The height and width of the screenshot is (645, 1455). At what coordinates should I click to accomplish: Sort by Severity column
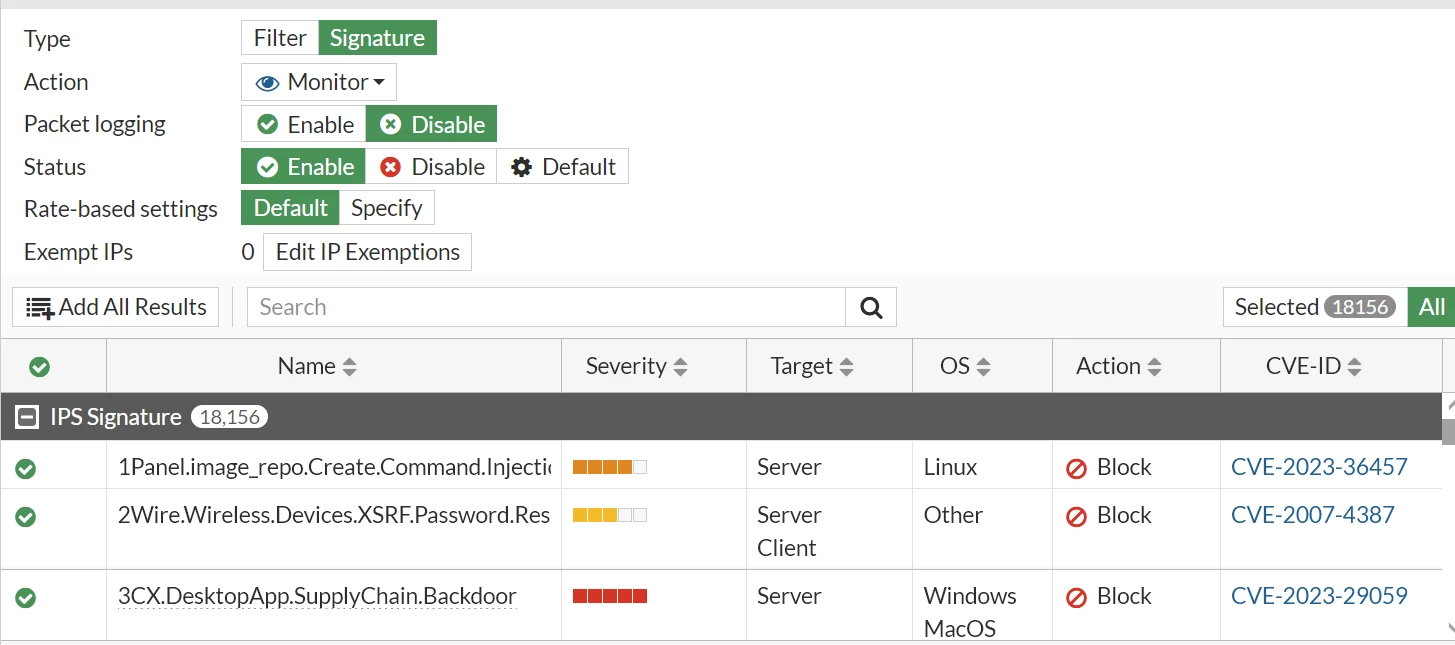[637, 366]
